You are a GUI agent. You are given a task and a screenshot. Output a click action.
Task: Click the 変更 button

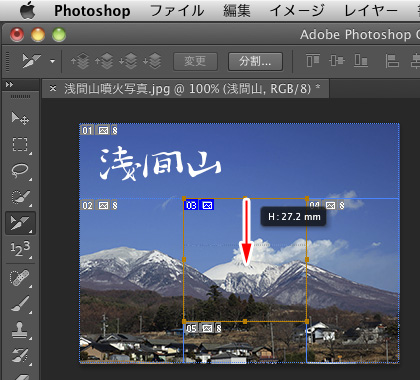(195, 61)
